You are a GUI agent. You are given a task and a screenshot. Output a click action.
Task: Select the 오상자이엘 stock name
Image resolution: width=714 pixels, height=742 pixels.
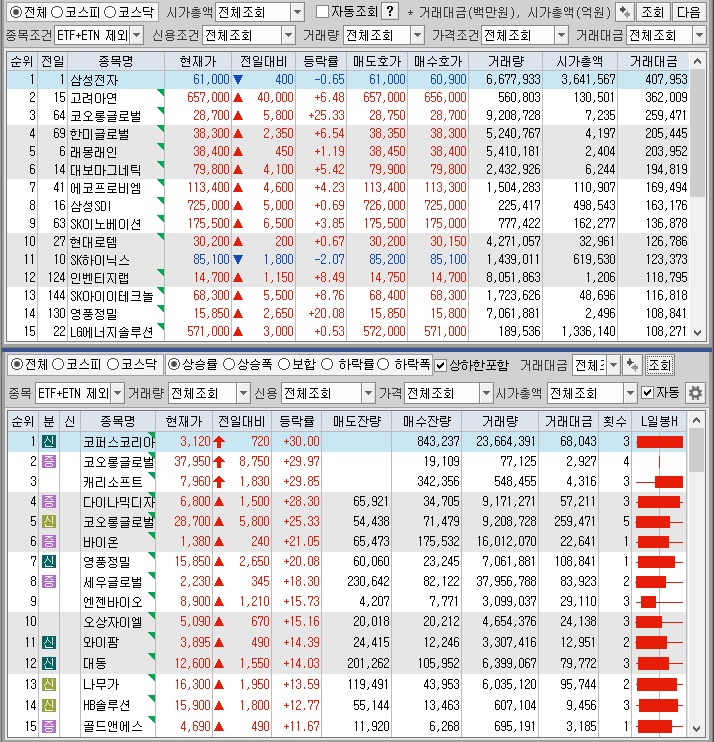pyautogui.click(x=113, y=622)
